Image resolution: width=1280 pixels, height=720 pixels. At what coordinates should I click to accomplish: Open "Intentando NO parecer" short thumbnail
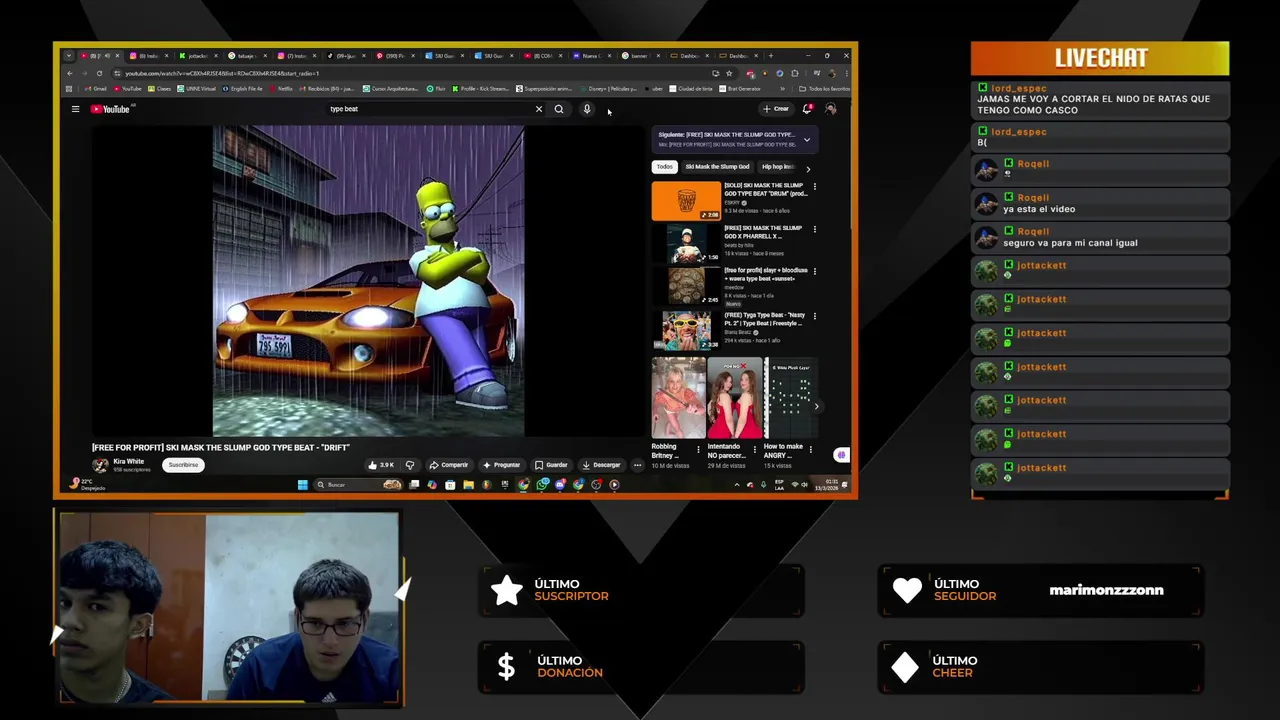click(735, 398)
